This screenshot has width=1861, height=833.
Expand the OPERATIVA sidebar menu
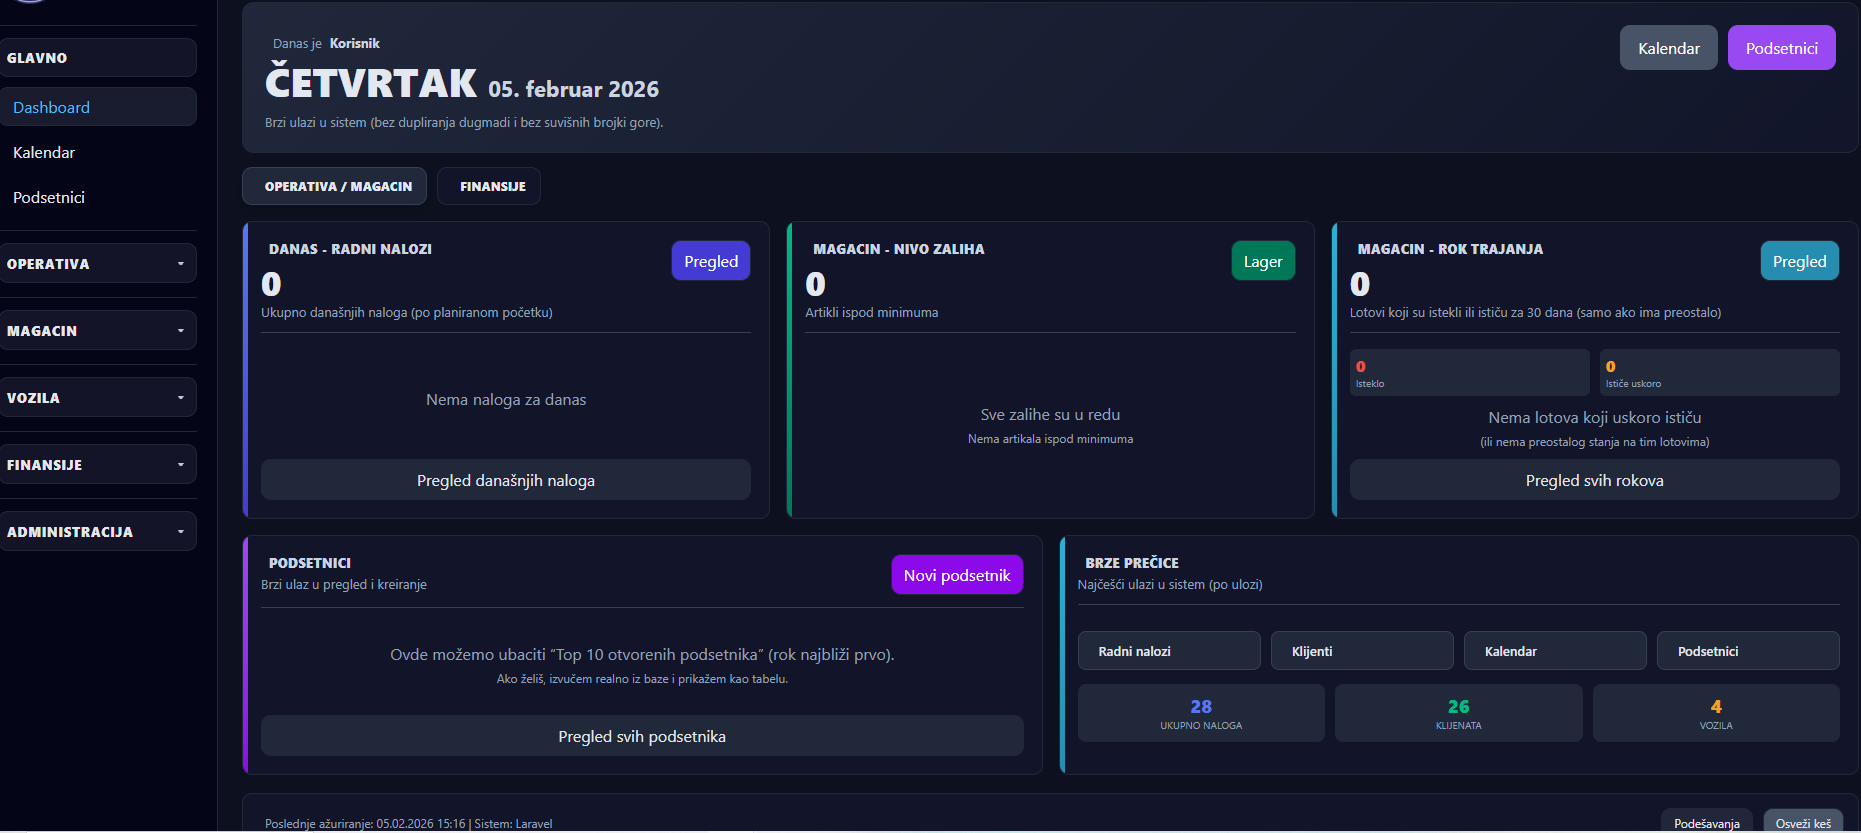pyautogui.click(x=98, y=264)
